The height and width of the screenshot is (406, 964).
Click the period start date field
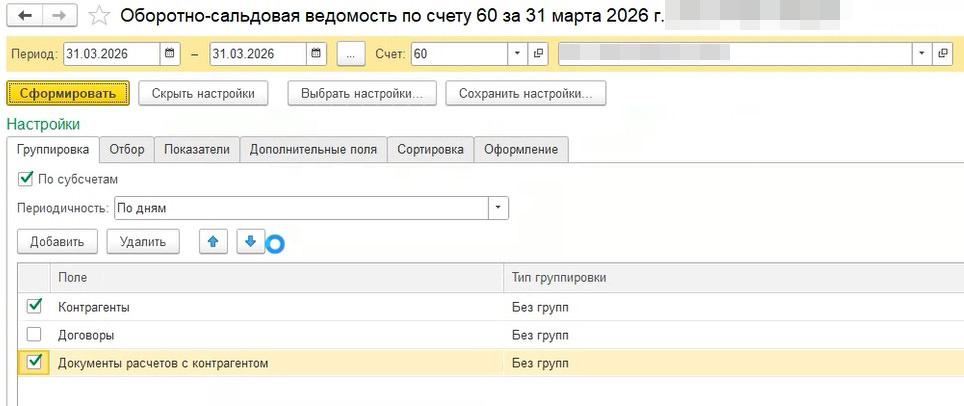coord(110,53)
